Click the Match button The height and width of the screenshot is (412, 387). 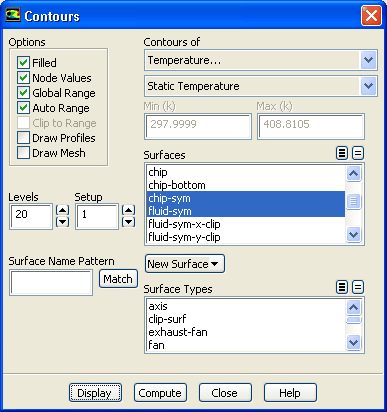pyautogui.click(x=118, y=279)
